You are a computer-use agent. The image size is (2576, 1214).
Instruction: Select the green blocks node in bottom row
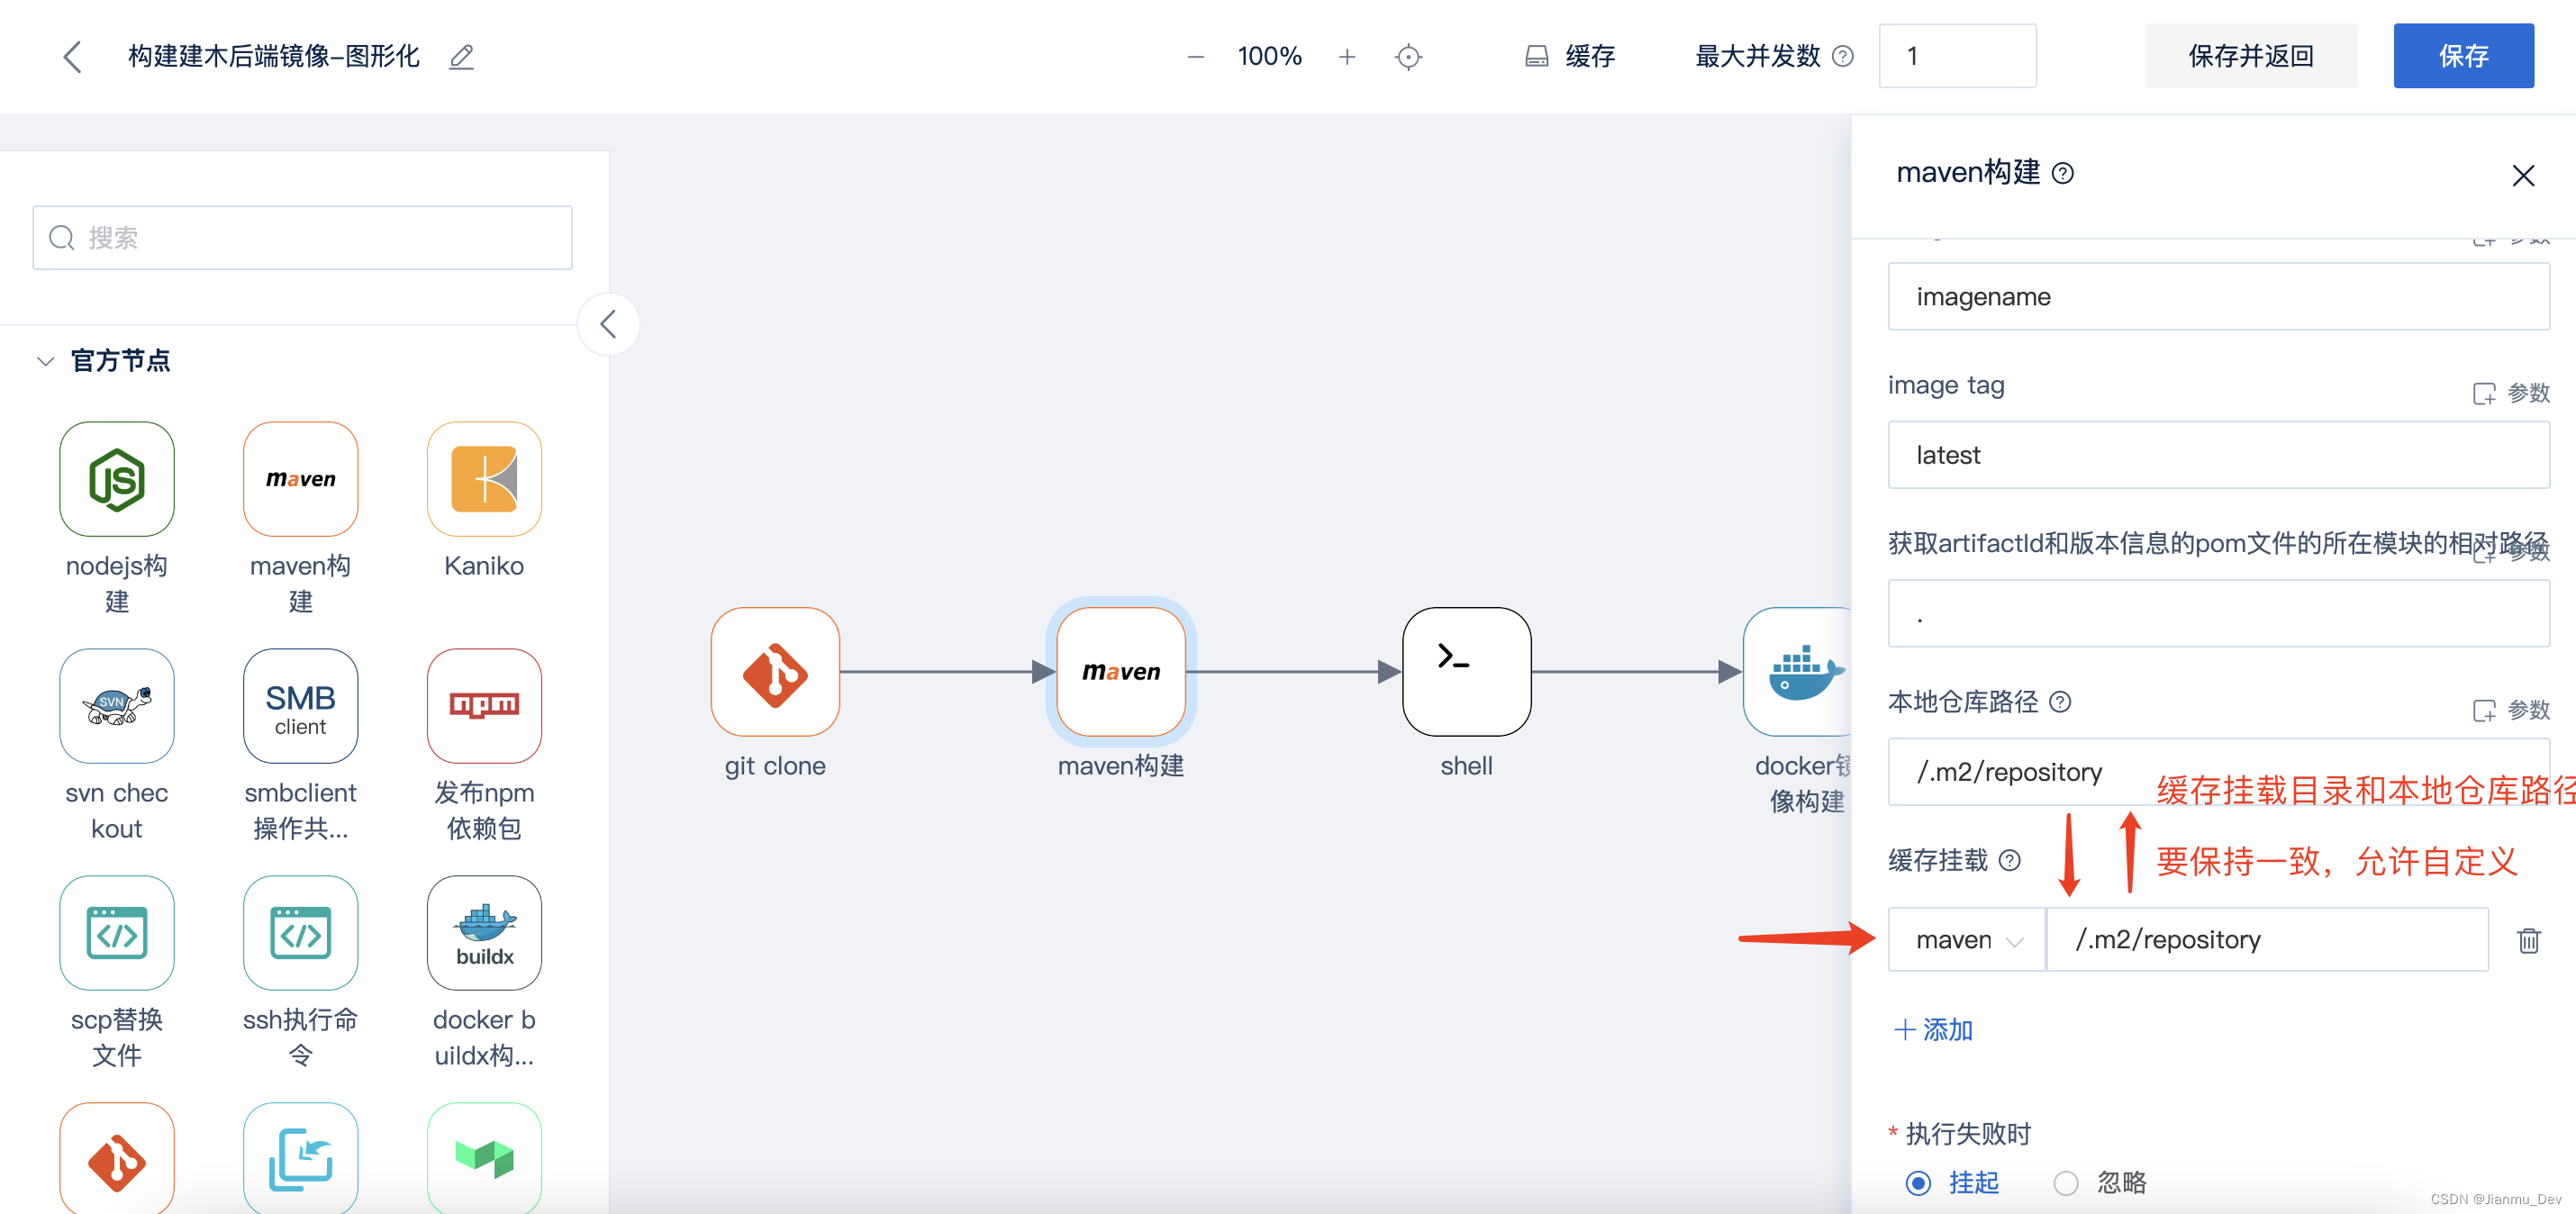pyautogui.click(x=484, y=1158)
